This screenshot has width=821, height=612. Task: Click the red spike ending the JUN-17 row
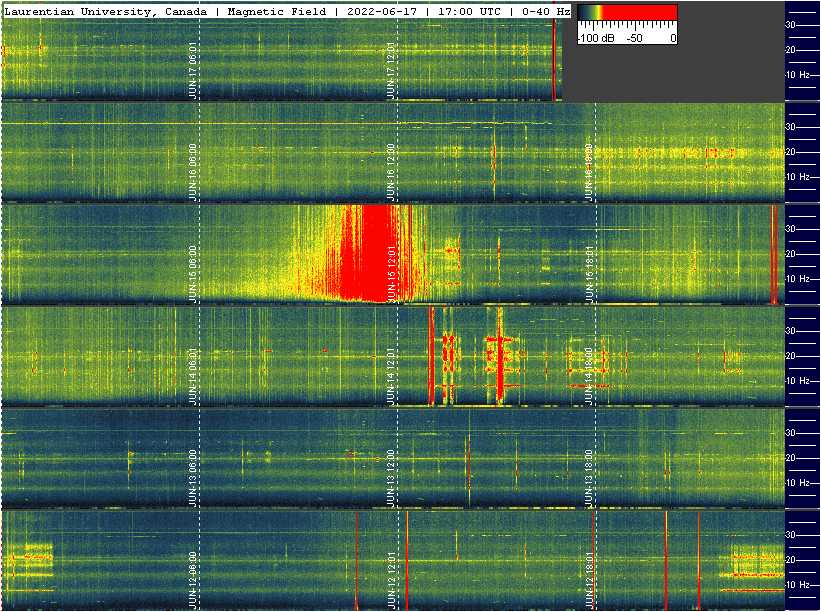pos(554,60)
